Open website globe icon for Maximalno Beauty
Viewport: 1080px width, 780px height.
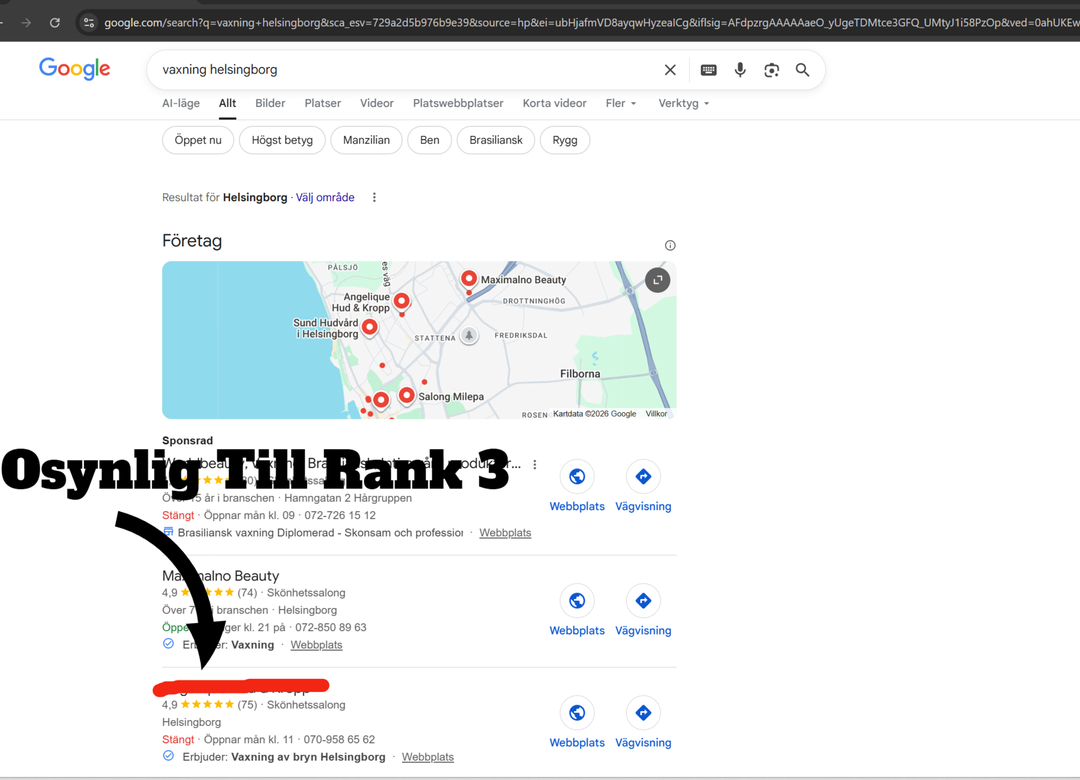click(x=577, y=601)
